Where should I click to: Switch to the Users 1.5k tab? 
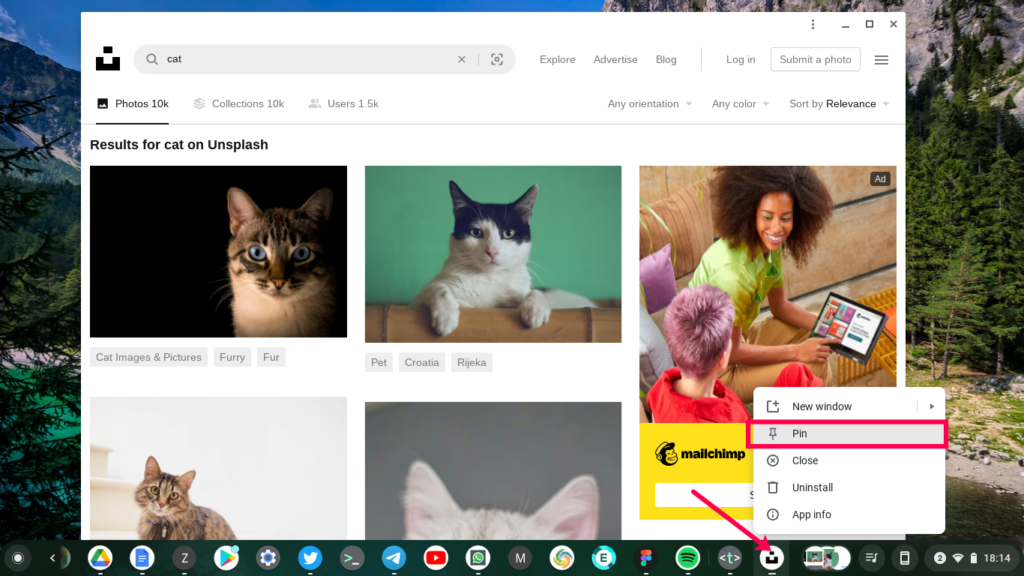344,104
